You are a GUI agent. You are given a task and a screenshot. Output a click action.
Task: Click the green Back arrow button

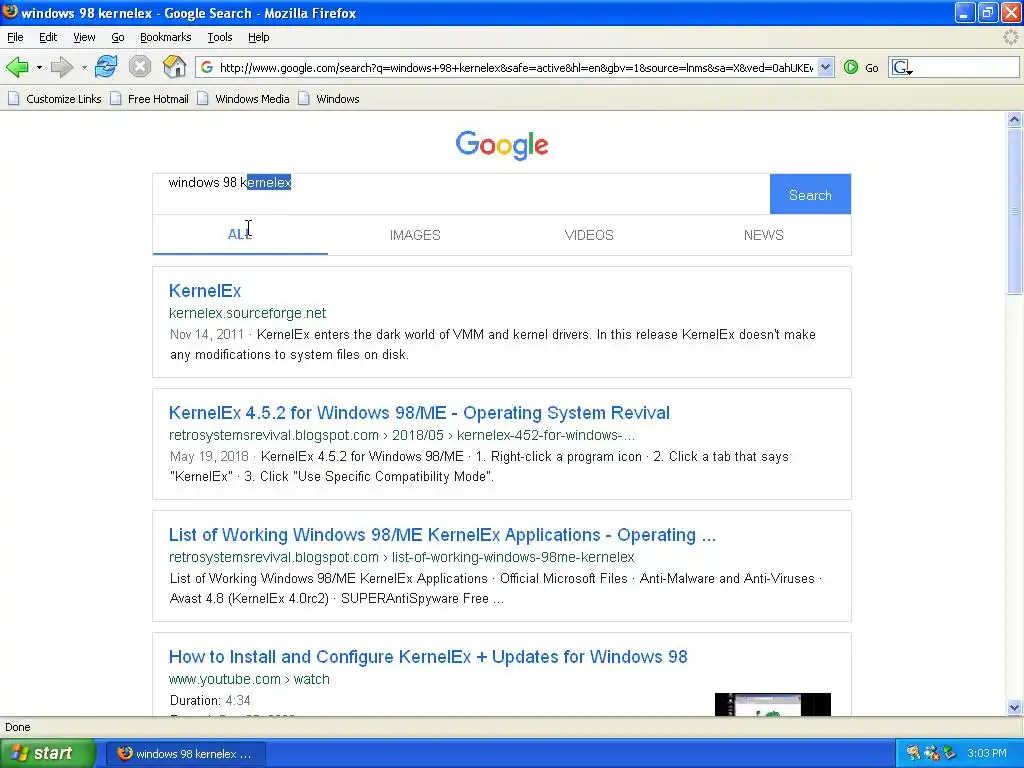17,67
